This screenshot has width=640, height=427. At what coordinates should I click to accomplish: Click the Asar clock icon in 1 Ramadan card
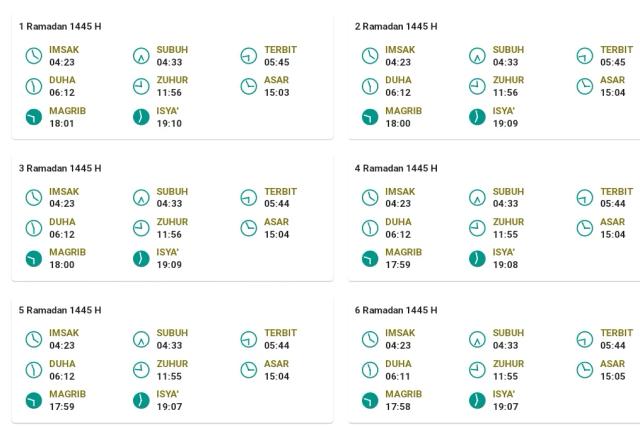(x=249, y=87)
